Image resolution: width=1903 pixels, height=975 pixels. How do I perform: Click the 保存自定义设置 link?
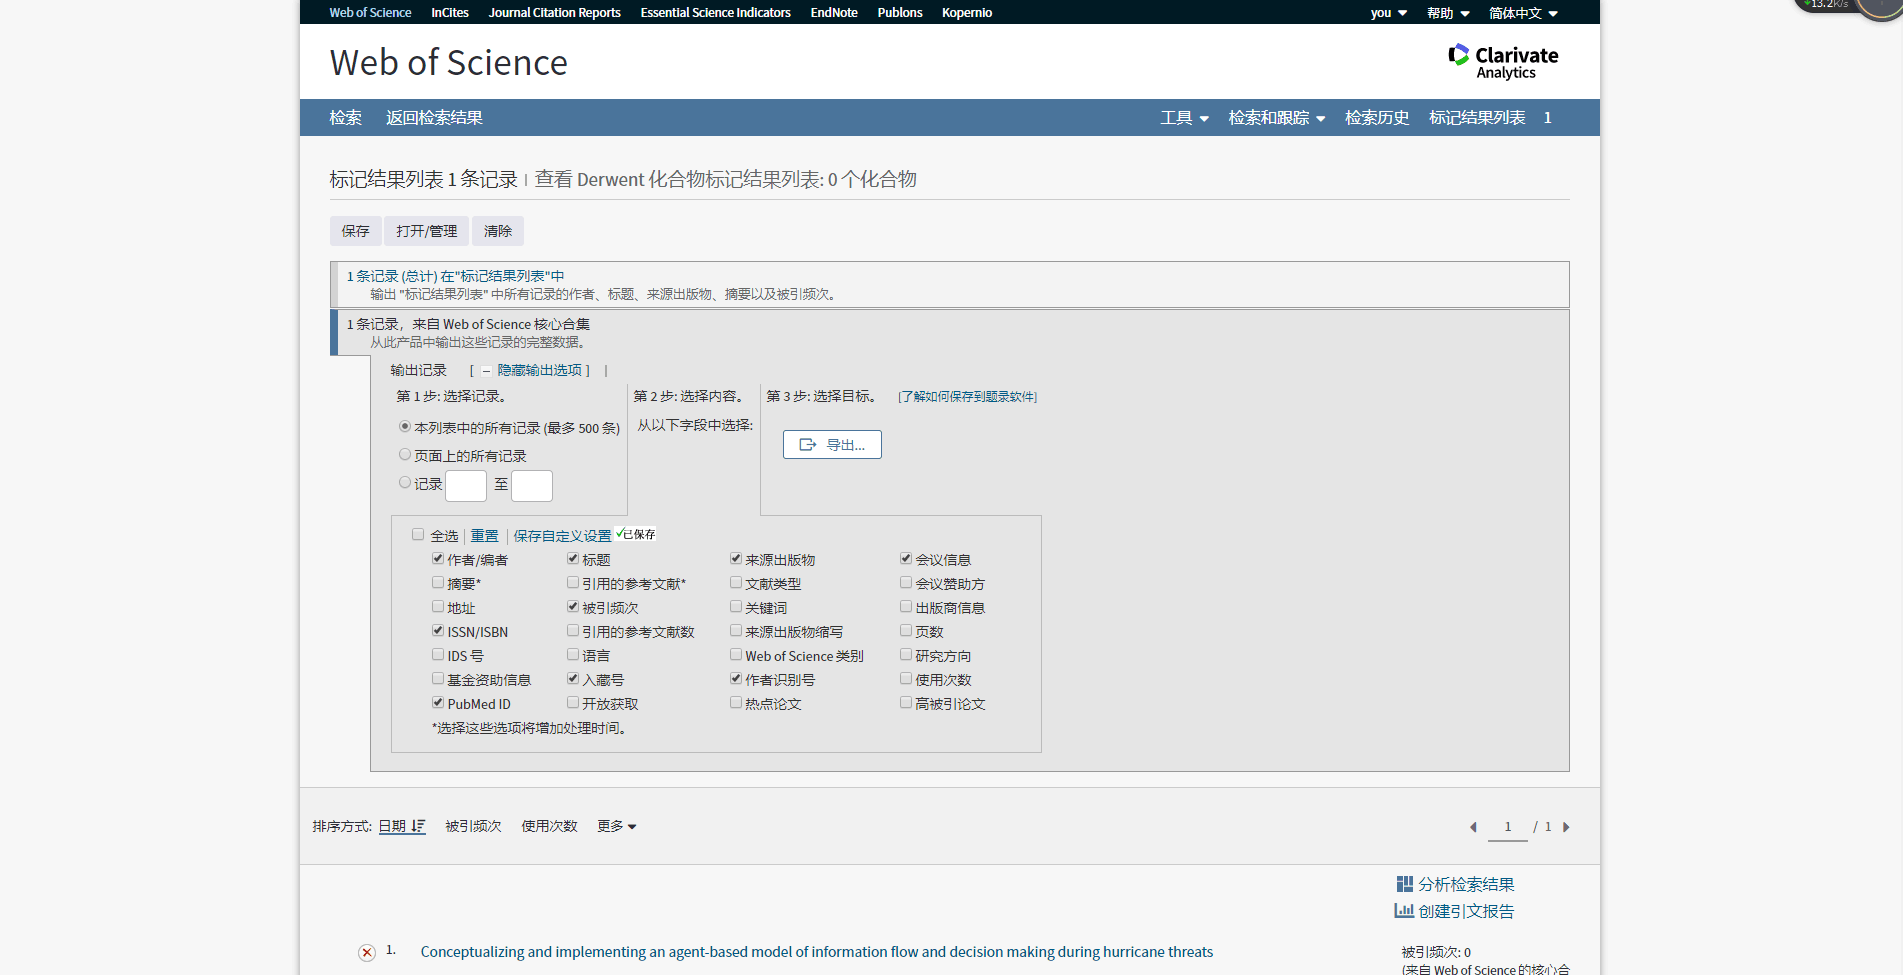[x=562, y=535]
